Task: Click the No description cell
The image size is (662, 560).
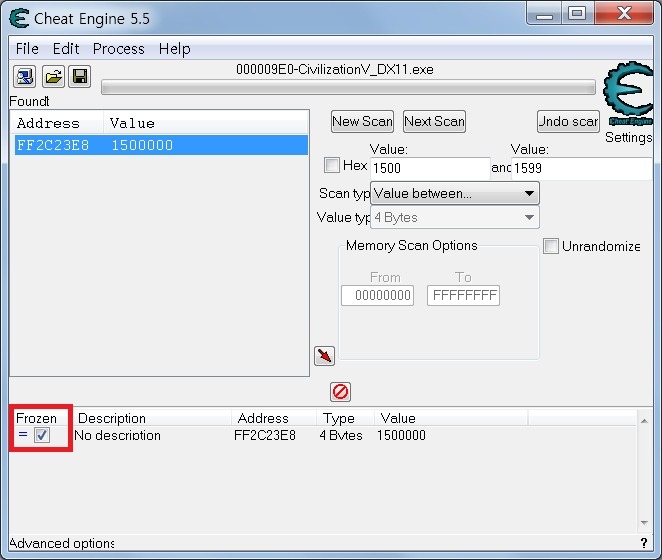Action: pos(117,435)
